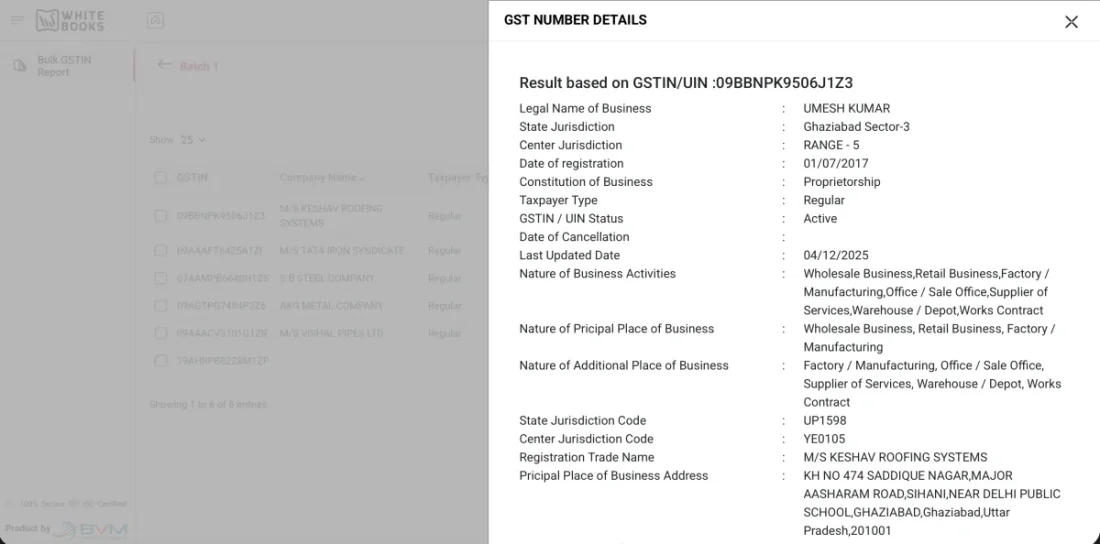Open Bulk GSTIN Report menu item

(64, 66)
